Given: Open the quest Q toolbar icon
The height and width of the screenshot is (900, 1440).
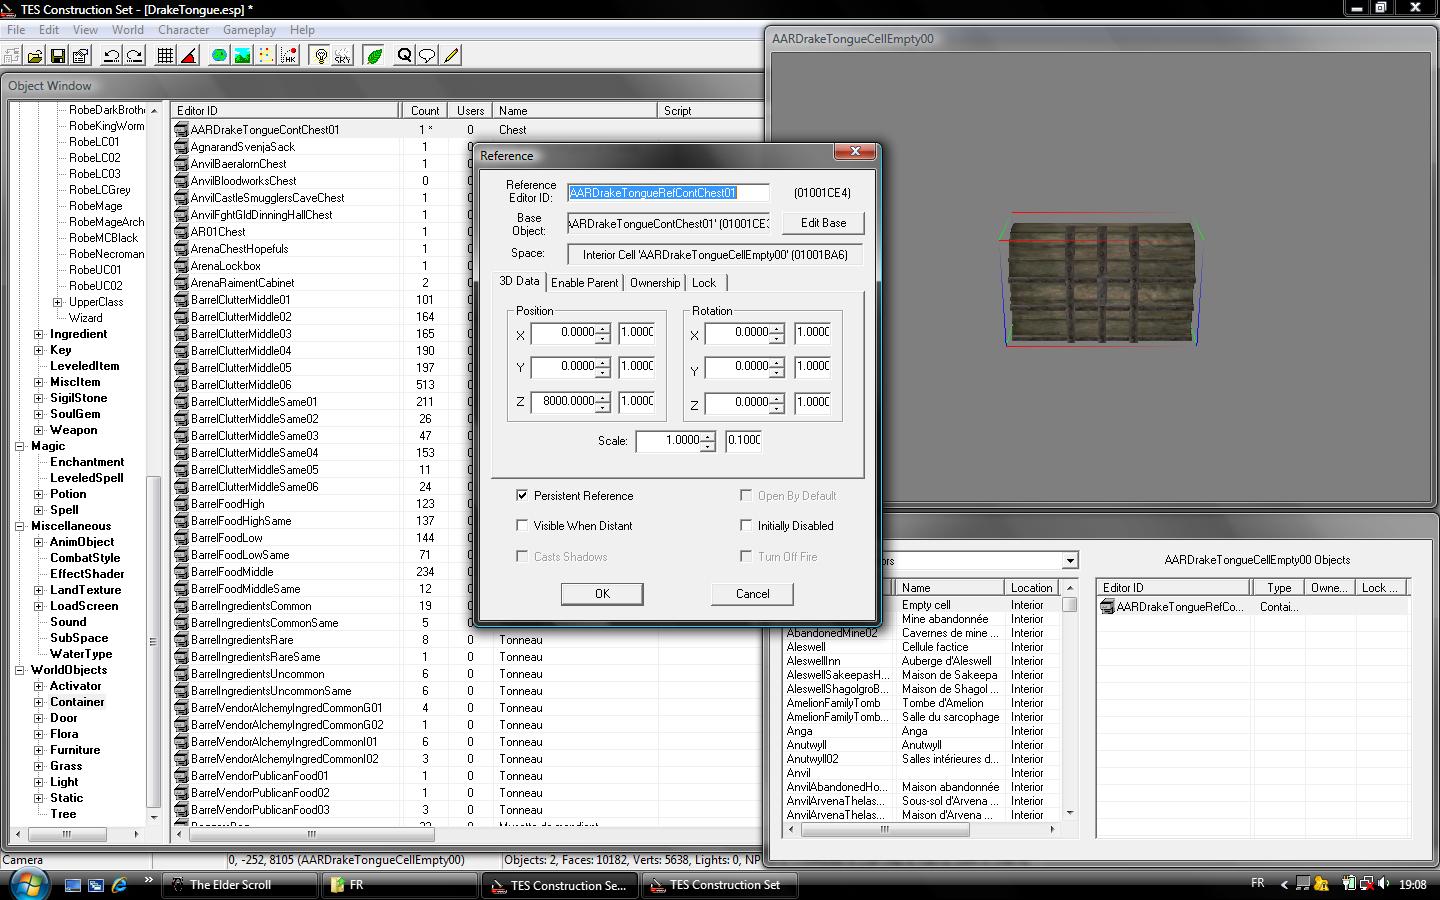Looking at the screenshot, I should coord(404,56).
